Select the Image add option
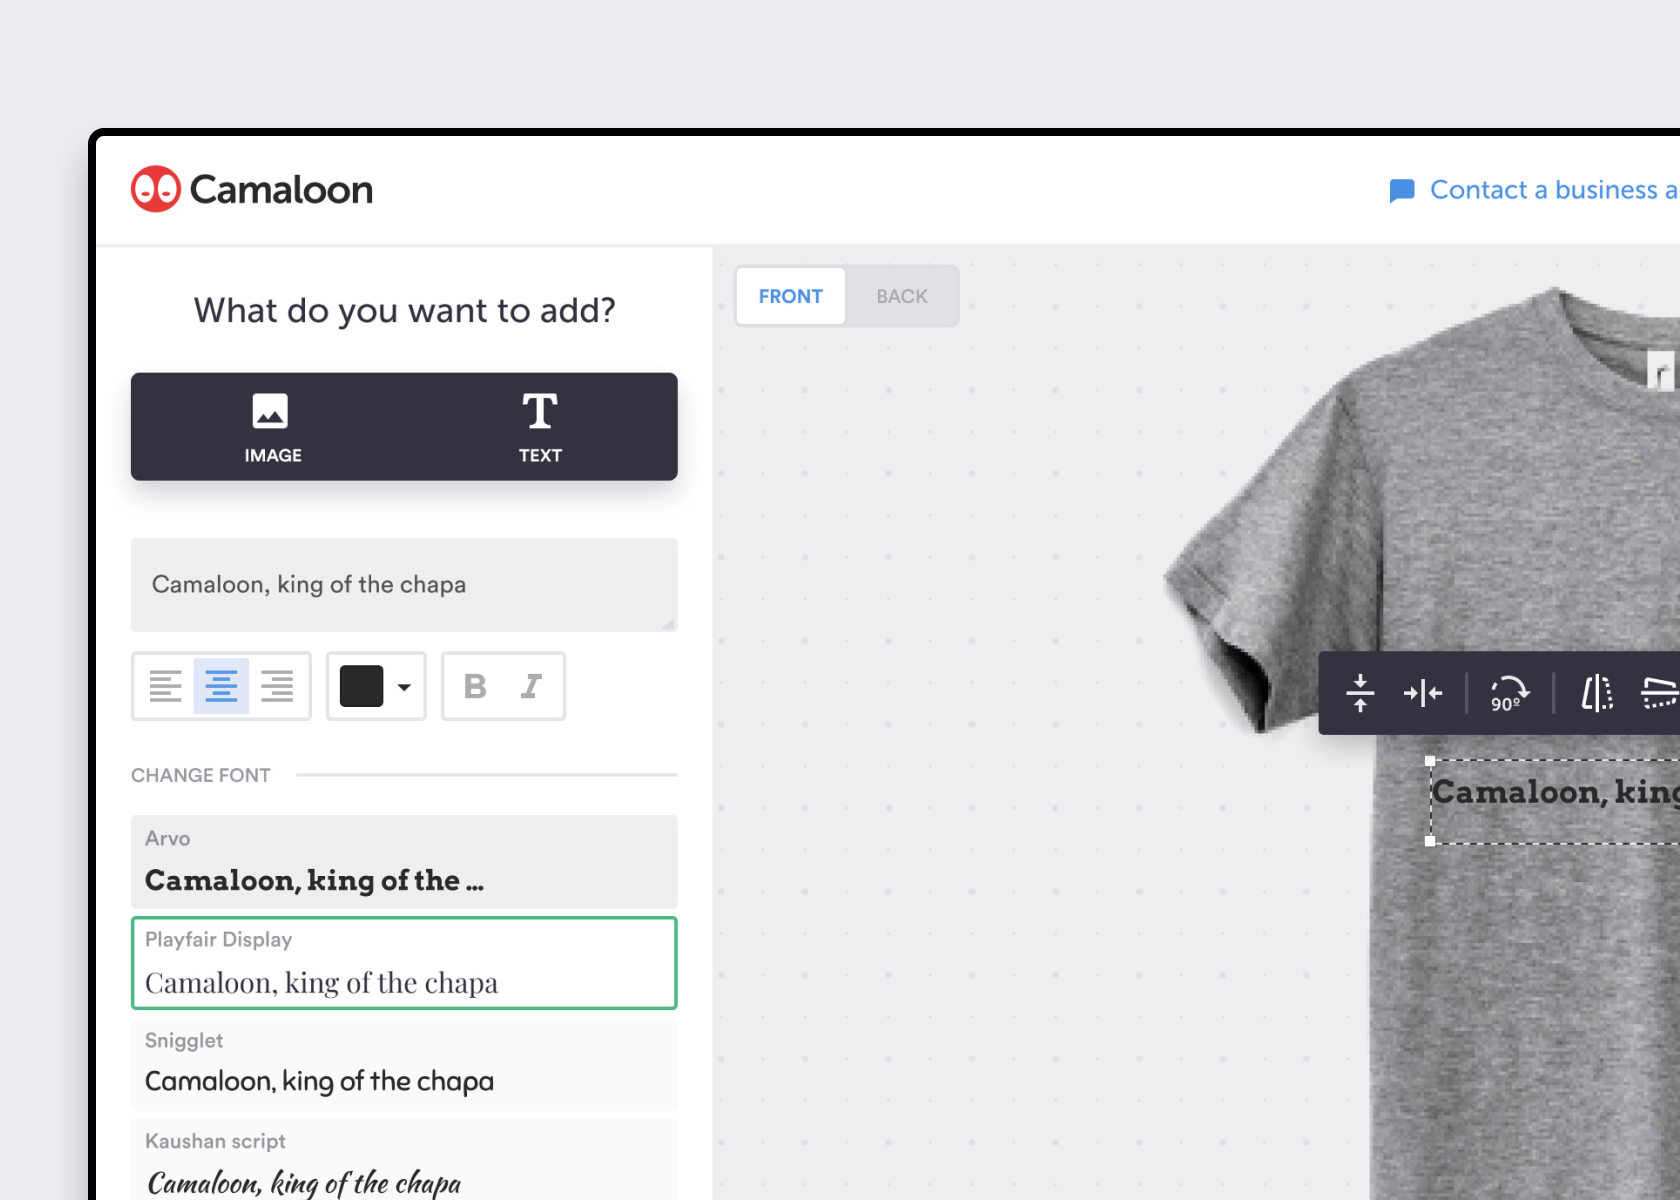This screenshot has width=1680, height=1200. click(x=272, y=427)
